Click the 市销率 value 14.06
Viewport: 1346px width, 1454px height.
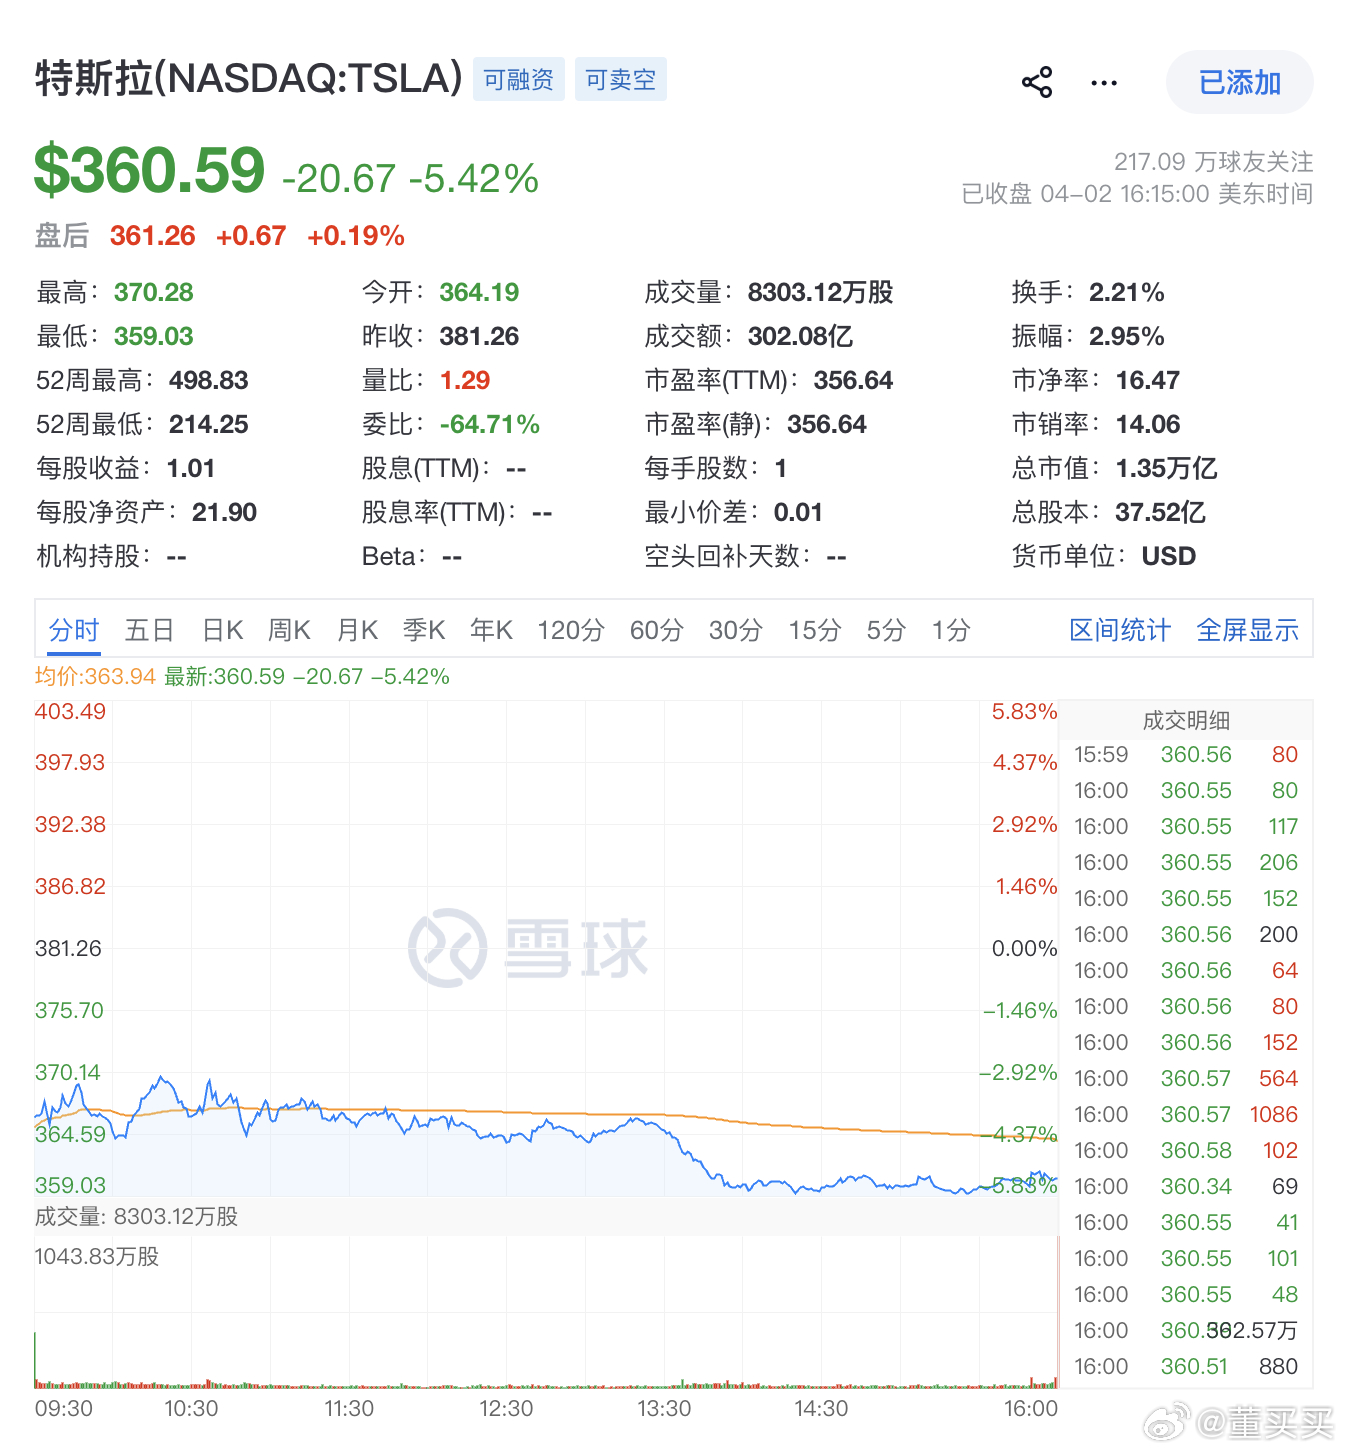1148,424
